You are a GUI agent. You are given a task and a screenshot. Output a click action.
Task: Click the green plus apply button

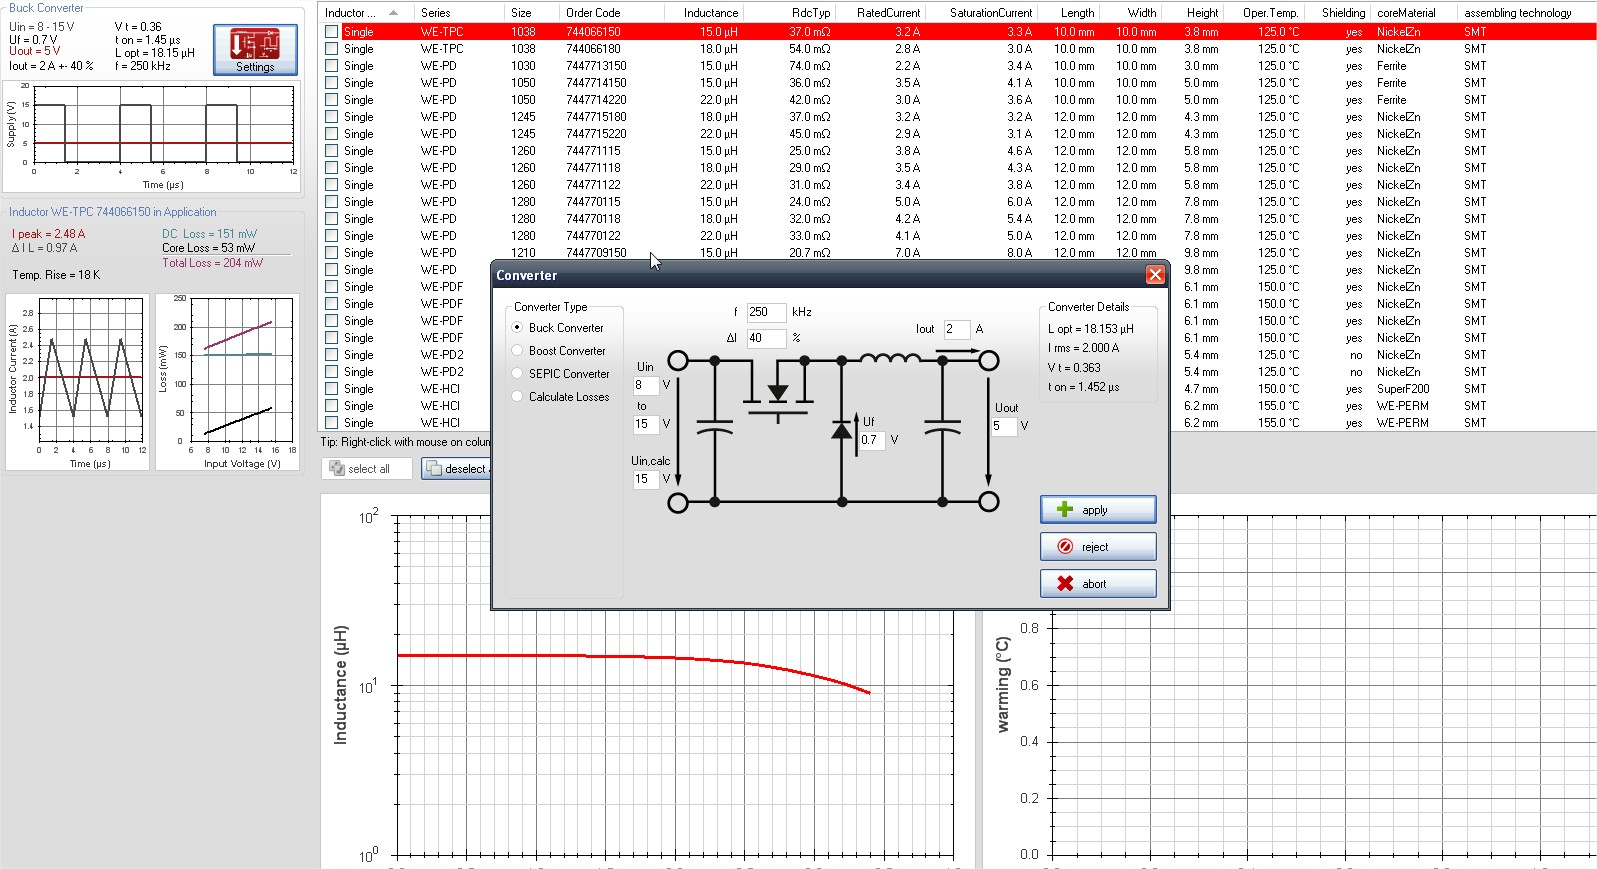tap(1097, 510)
